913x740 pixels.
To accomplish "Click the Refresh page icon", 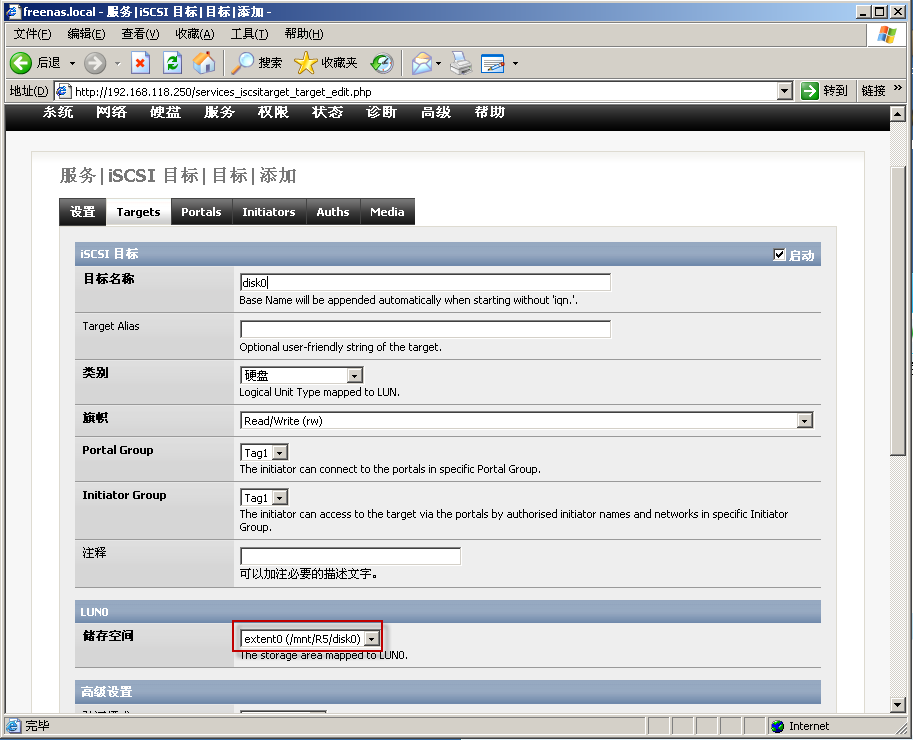I will pyautogui.click(x=172, y=63).
